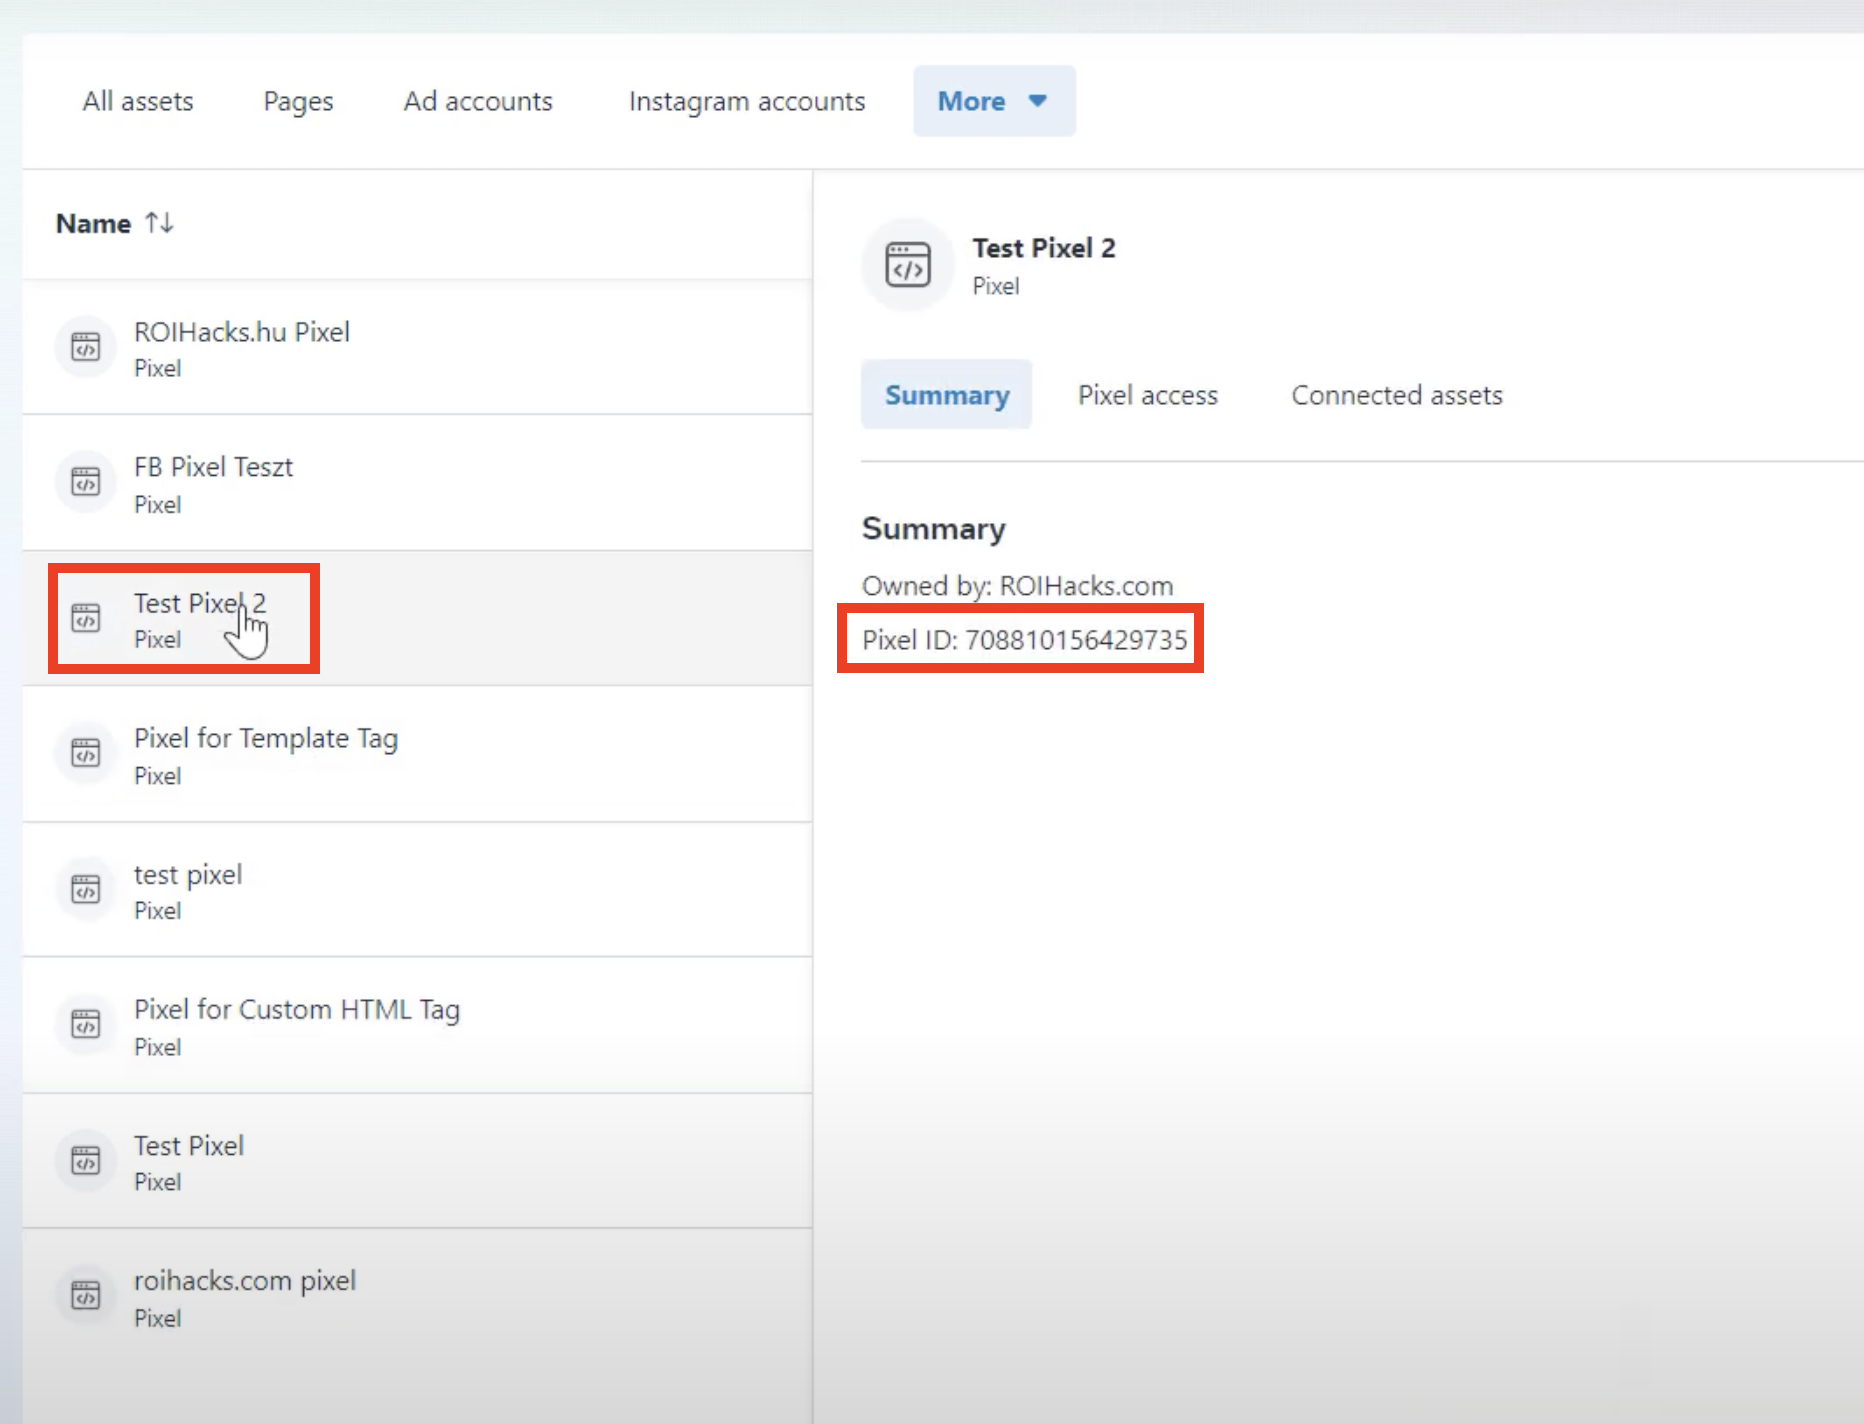
Task: Click the large pixel icon in the details header
Action: 908,265
